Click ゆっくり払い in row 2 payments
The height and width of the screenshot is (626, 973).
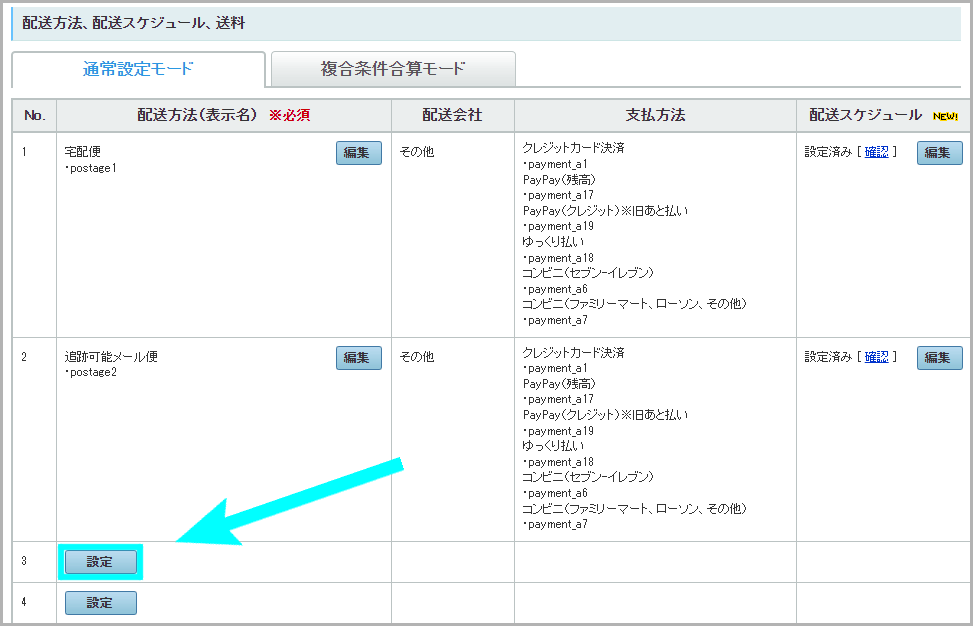point(553,445)
